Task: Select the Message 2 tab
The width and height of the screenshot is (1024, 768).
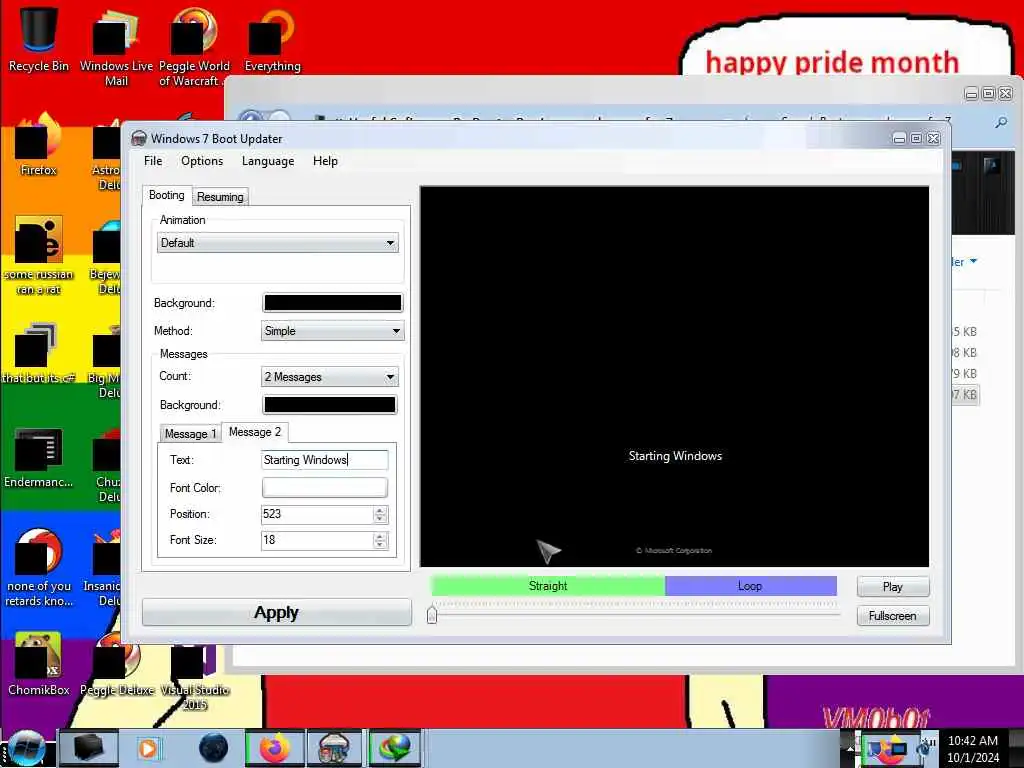Action: click(255, 432)
